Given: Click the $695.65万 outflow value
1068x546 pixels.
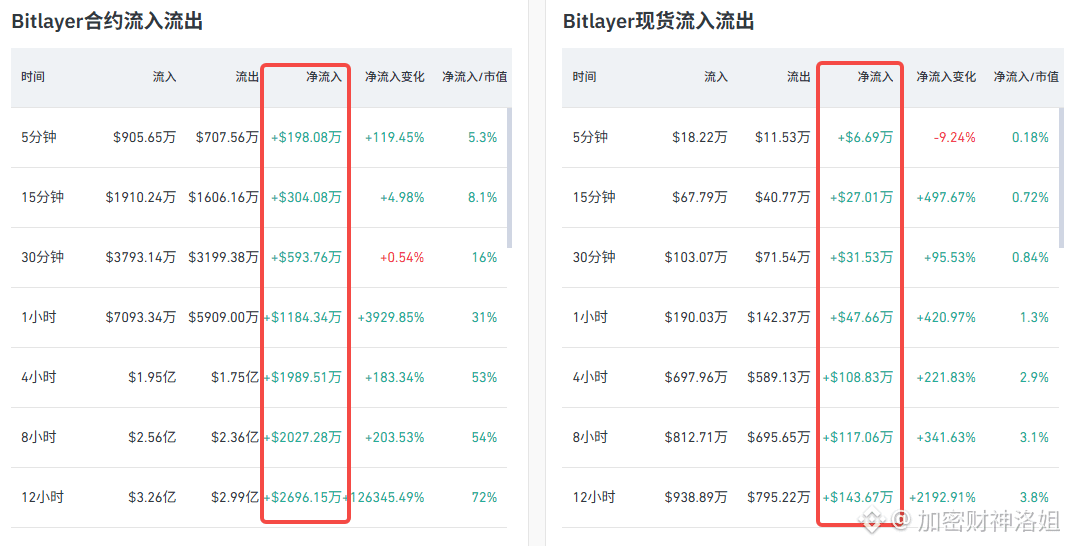Looking at the screenshot, I should 779,437.
